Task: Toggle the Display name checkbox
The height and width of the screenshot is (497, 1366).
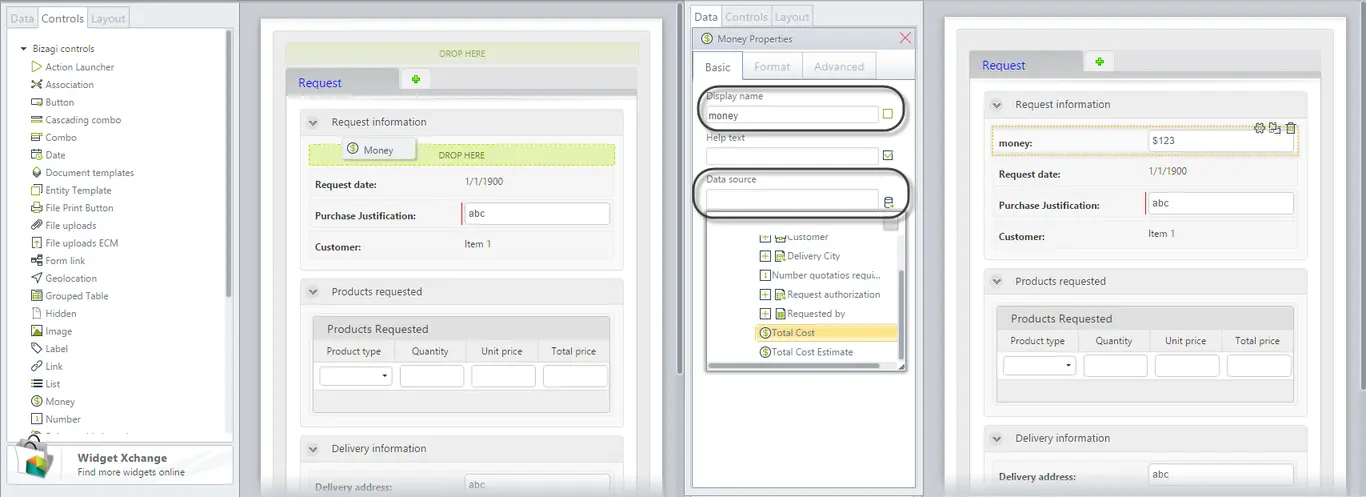Action: 887,115
